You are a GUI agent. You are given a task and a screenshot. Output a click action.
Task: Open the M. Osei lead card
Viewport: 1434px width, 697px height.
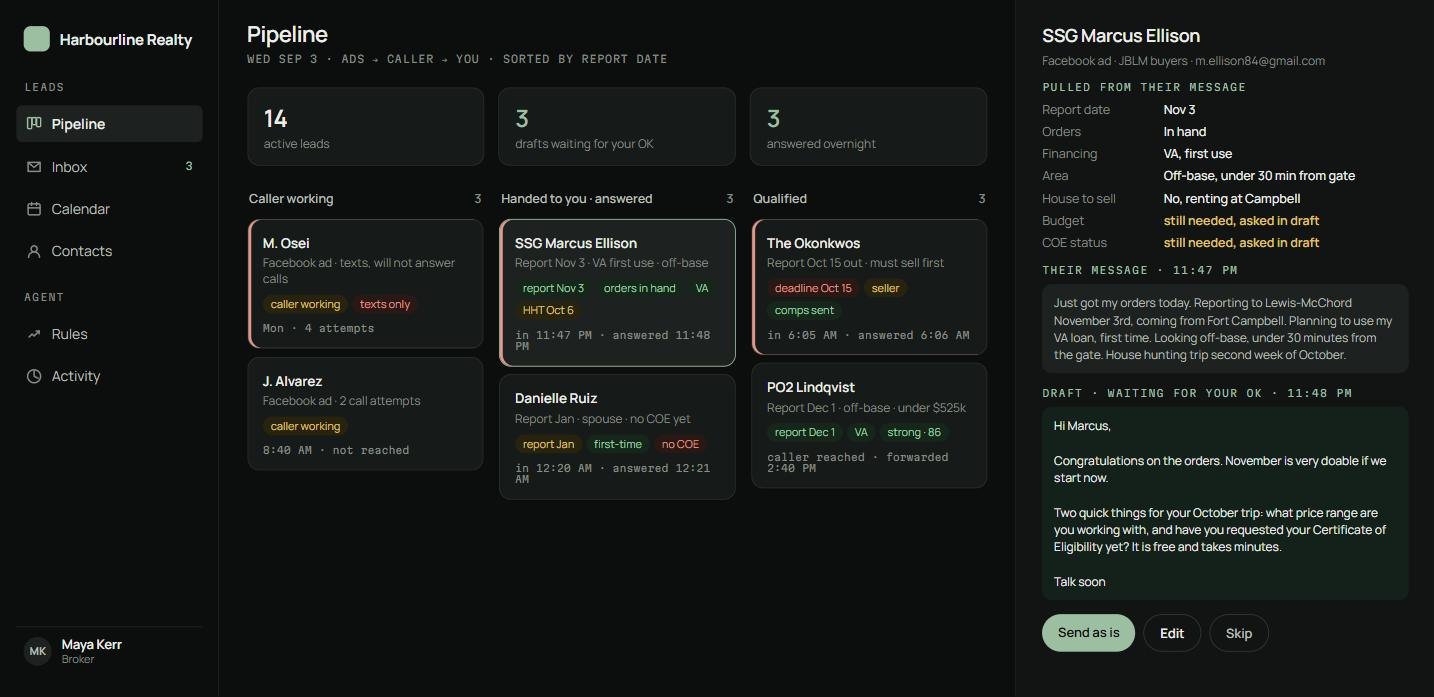pos(366,284)
